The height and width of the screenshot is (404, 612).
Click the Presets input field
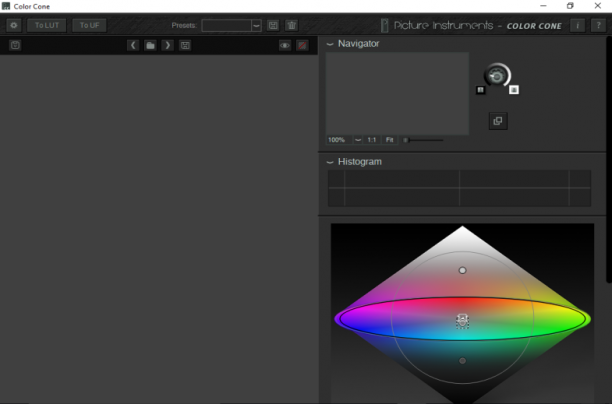pos(226,25)
